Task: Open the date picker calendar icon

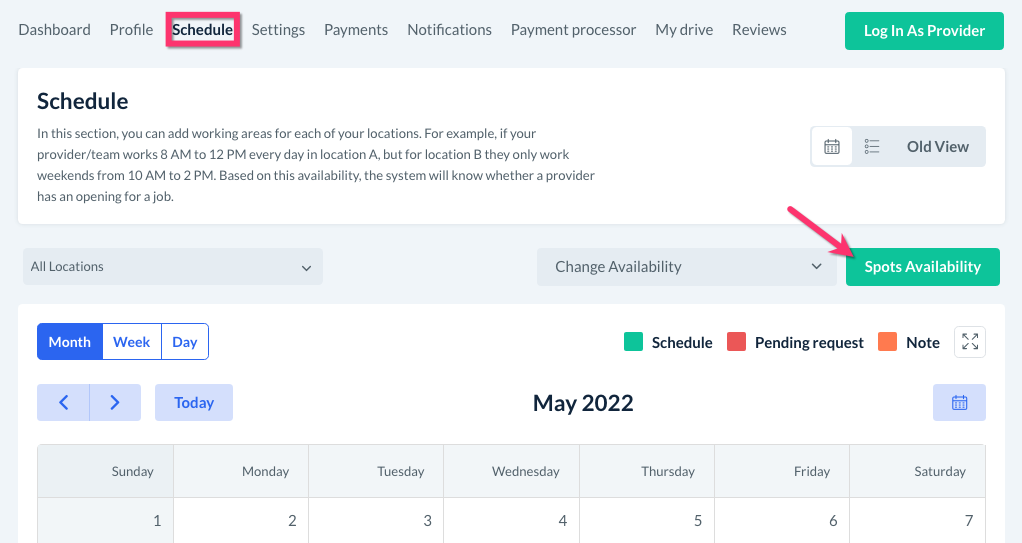Action: [x=959, y=403]
